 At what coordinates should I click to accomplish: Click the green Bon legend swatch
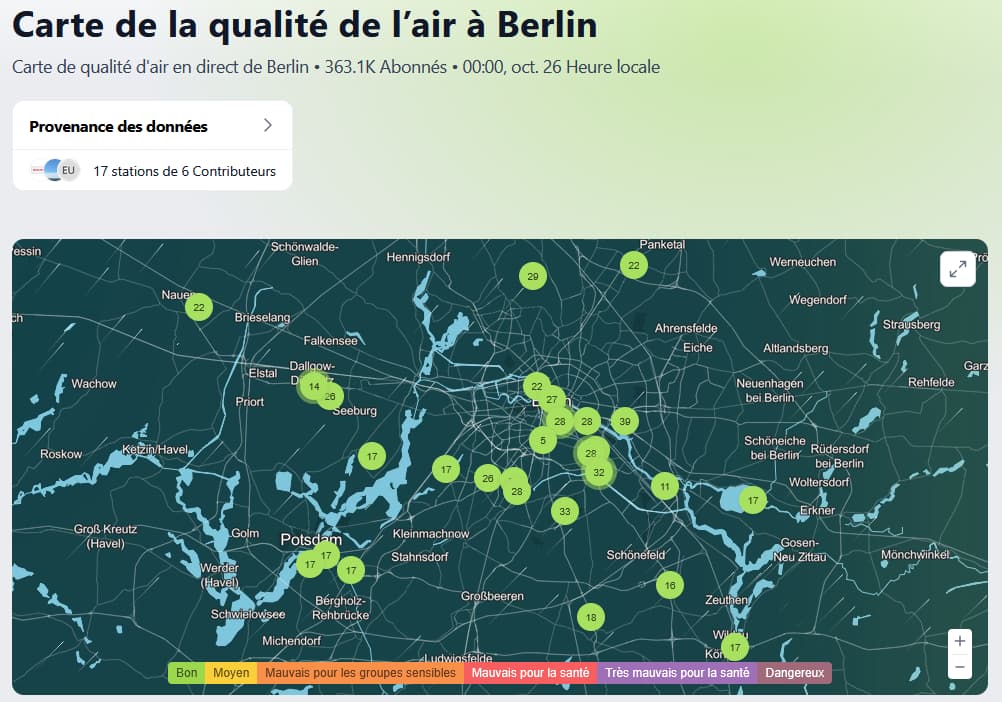click(x=186, y=673)
